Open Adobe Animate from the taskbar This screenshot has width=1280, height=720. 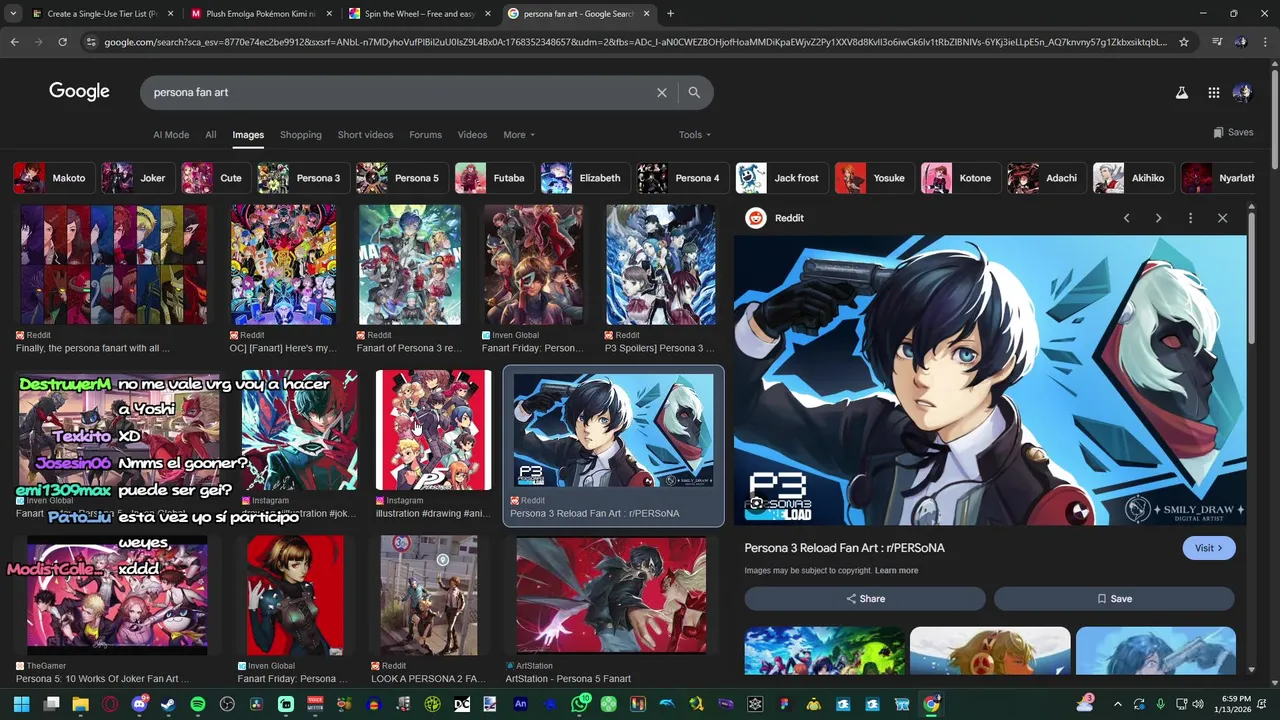click(520, 704)
